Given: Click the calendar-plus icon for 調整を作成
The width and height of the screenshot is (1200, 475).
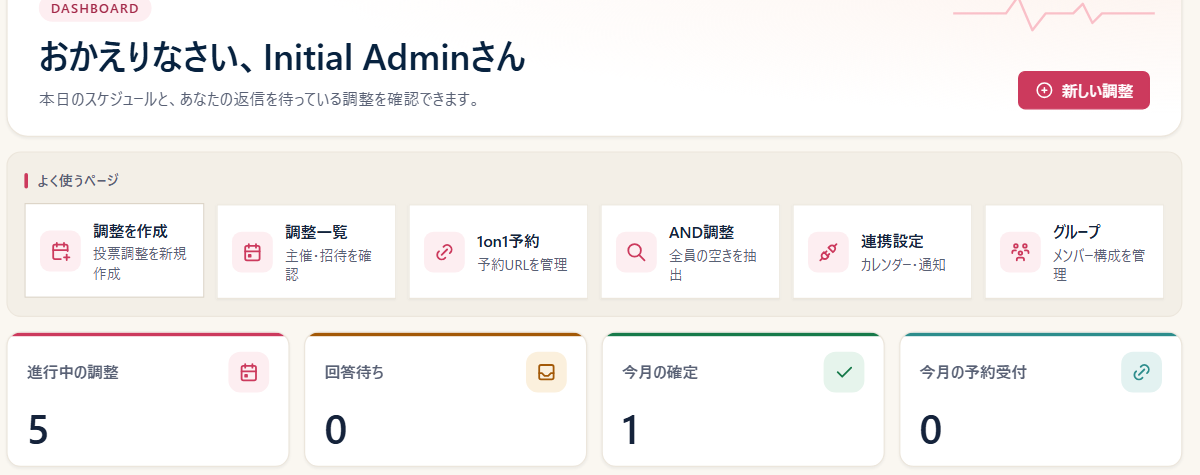Looking at the screenshot, I should tap(60, 251).
